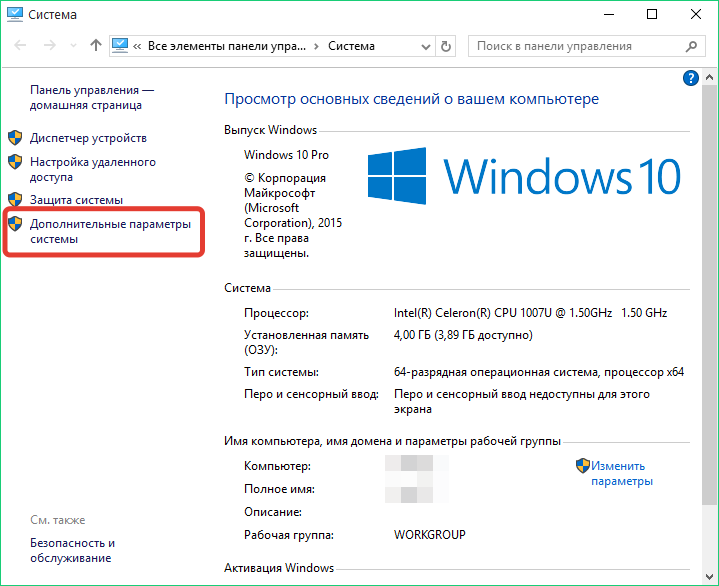The height and width of the screenshot is (586, 719).
Task: Click the Back navigation arrow
Action: coord(20,45)
